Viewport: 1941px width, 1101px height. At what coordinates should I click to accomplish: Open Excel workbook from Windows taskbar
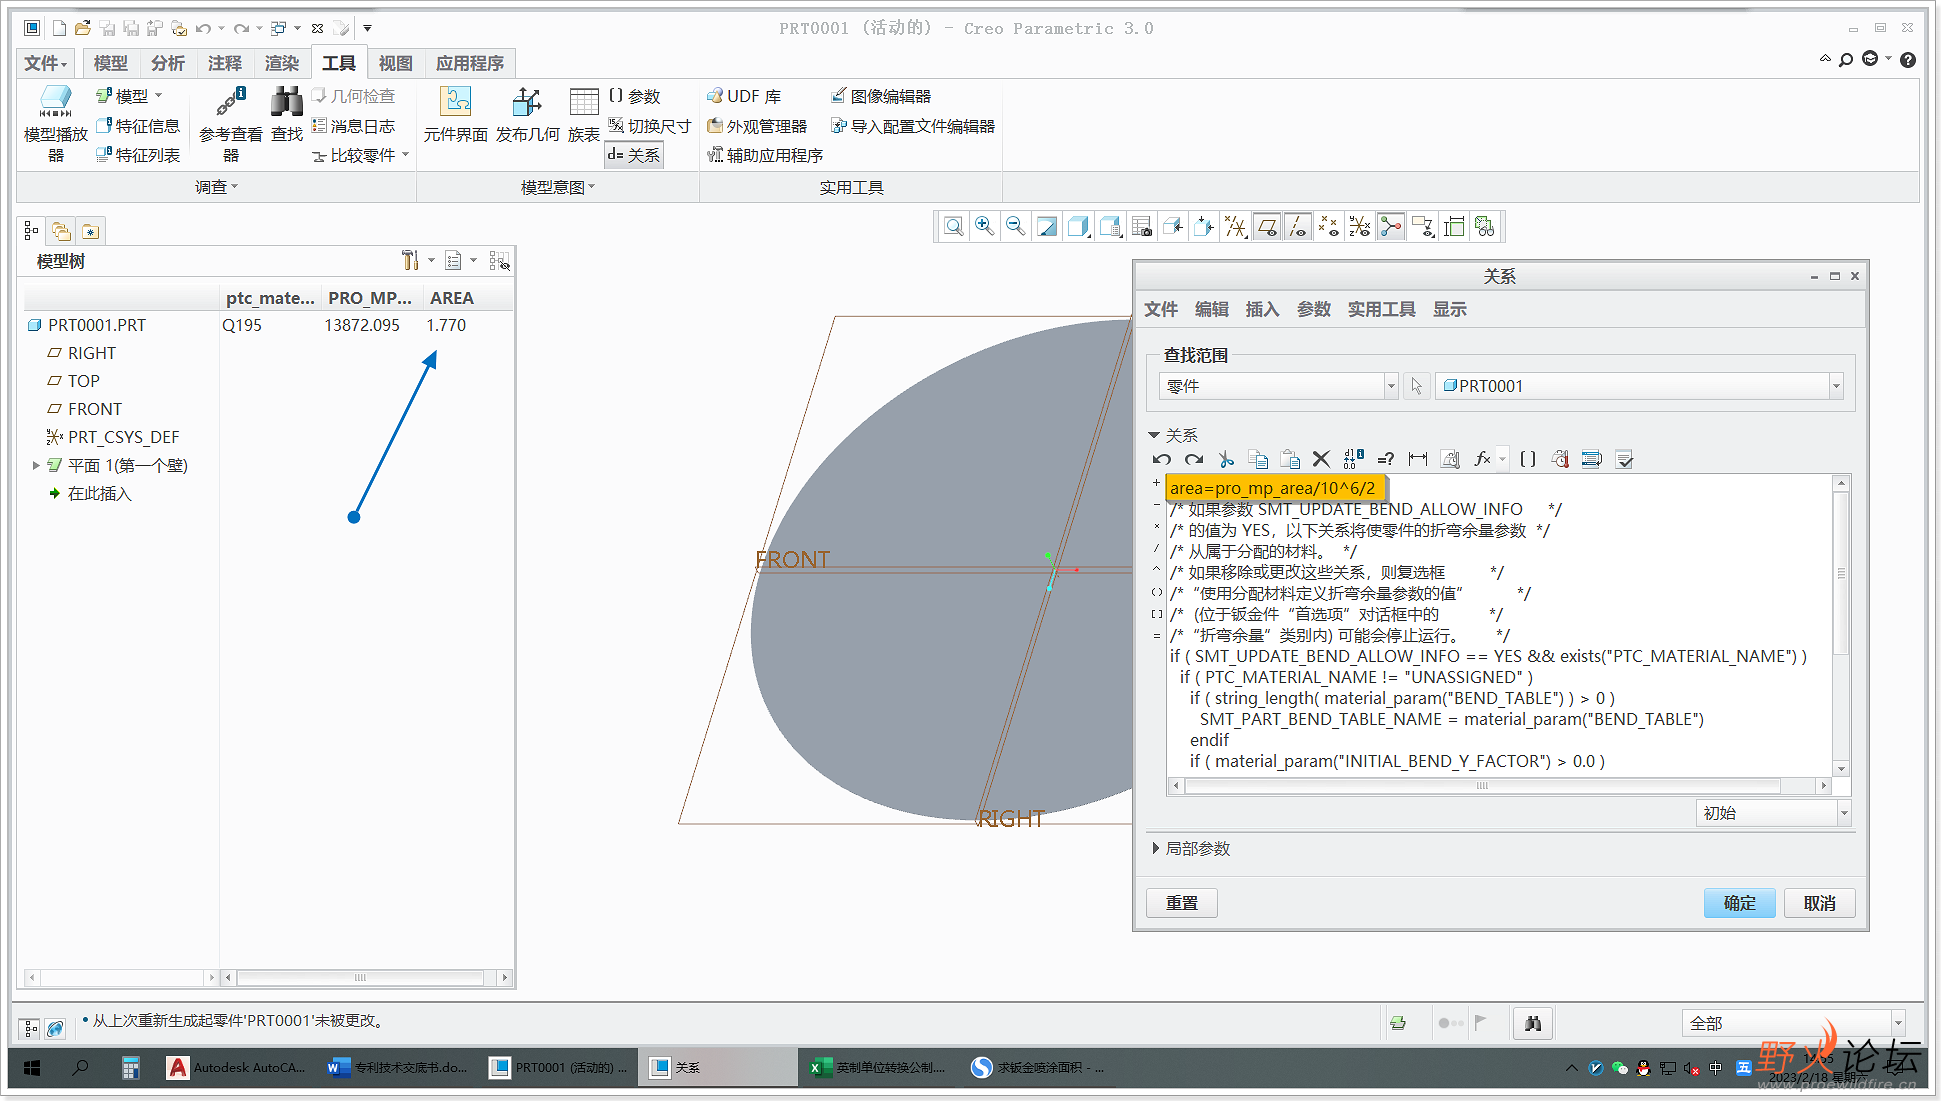pyautogui.click(x=879, y=1067)
